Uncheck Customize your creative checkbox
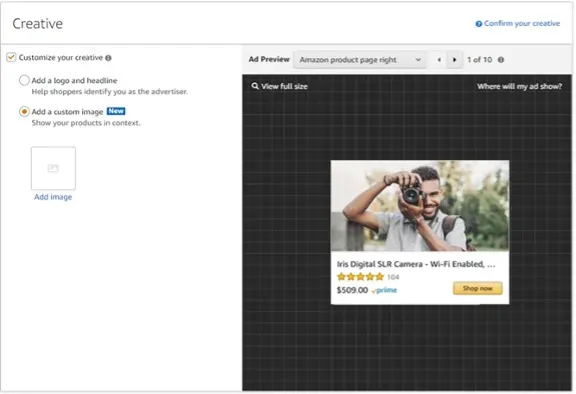Screen dimensions: 576x394 click(x=11, y=57)
